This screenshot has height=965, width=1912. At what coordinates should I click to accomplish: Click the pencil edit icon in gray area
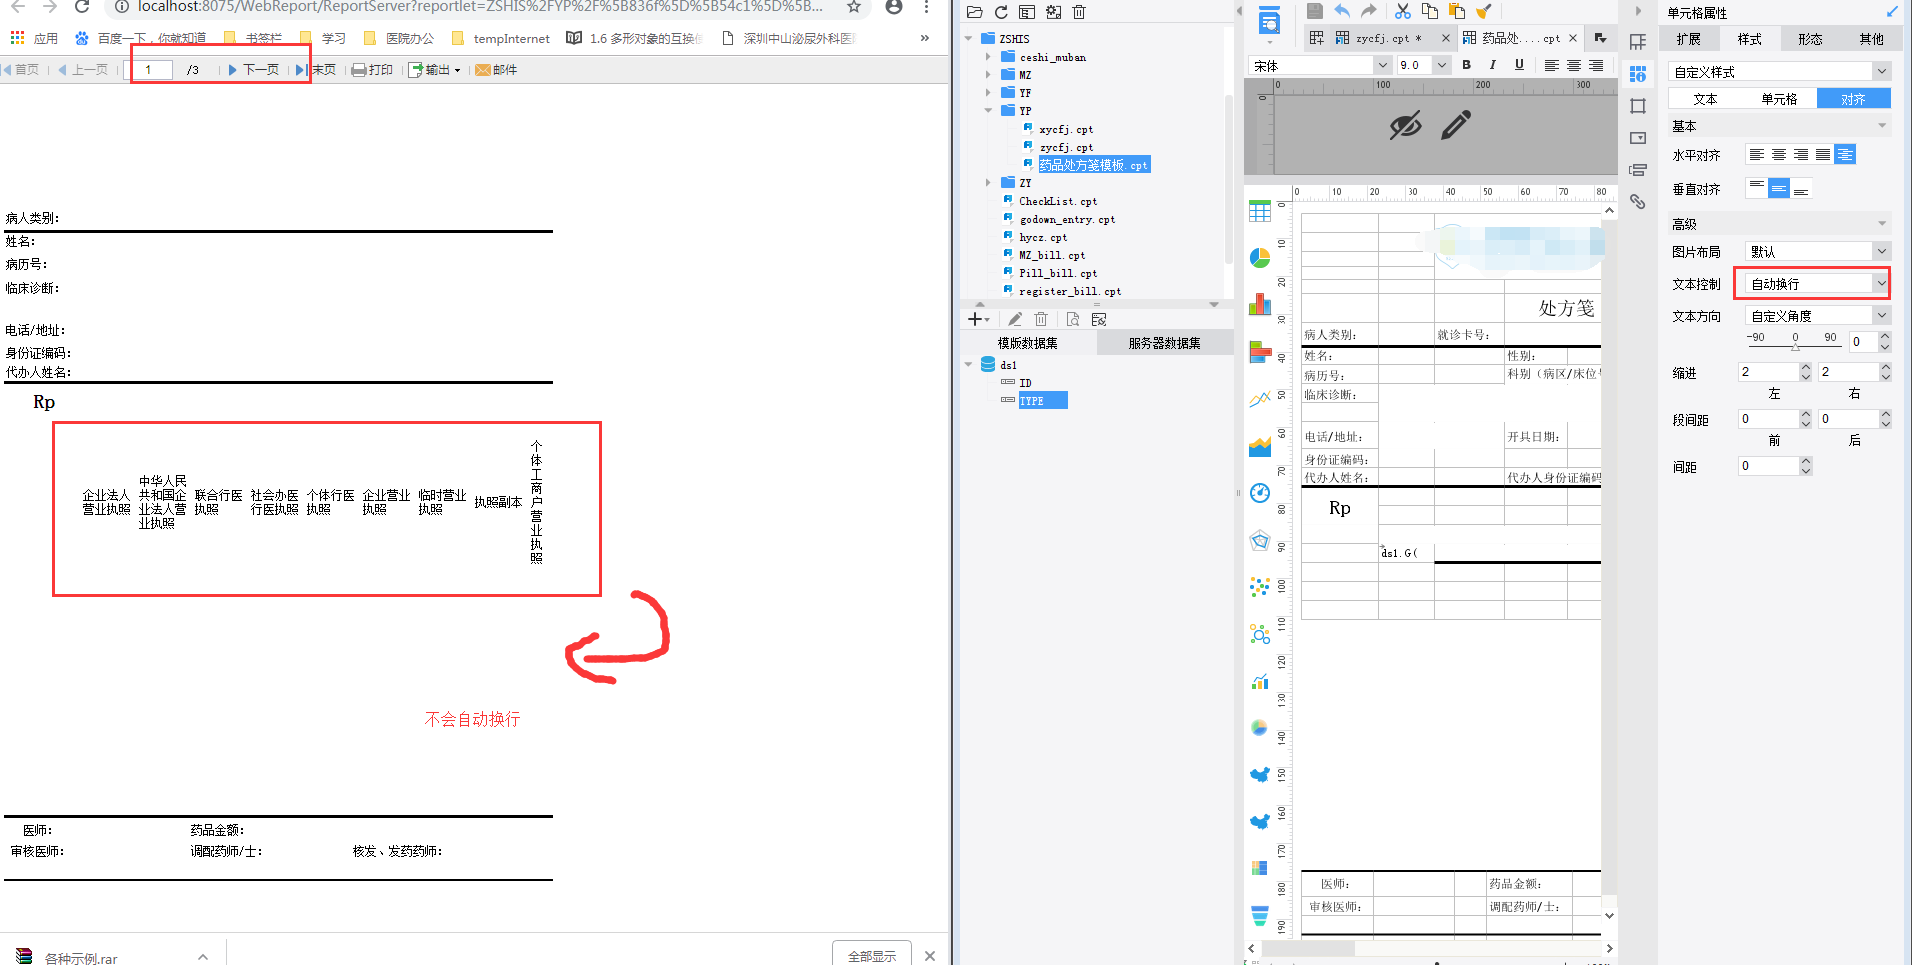click(x=1456, y=125)
